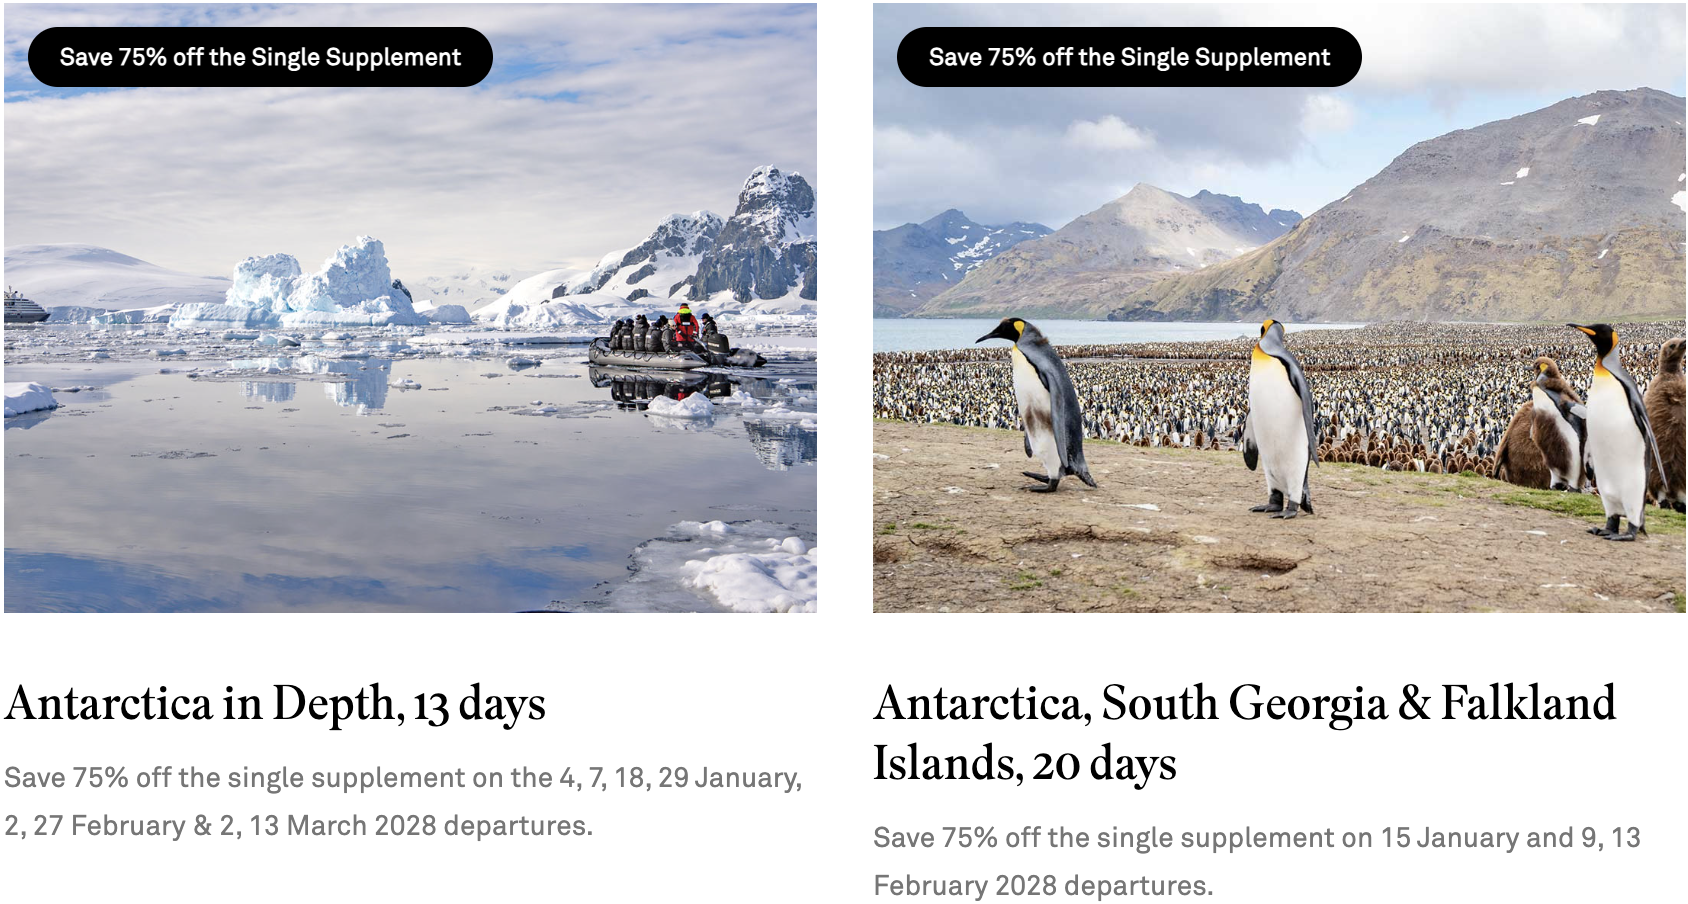Click the small cruise ship near the iceberg

point(24,306)
